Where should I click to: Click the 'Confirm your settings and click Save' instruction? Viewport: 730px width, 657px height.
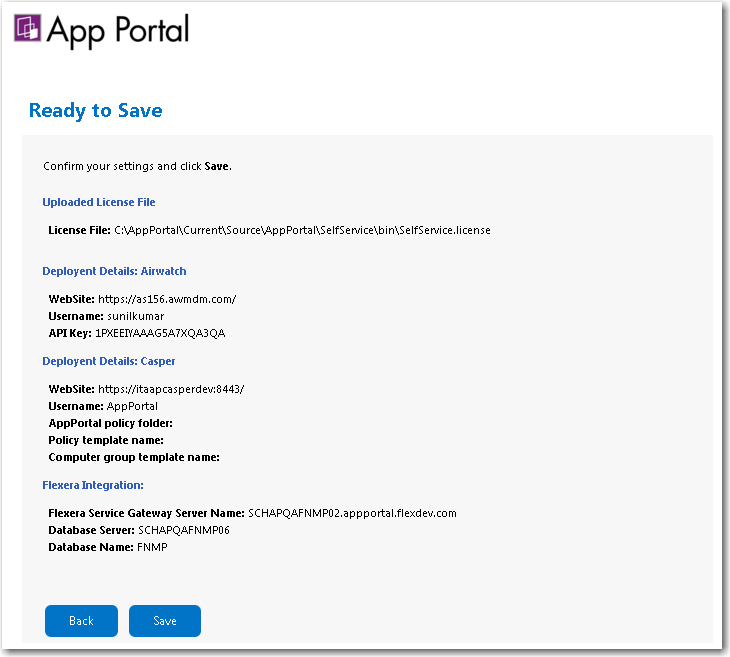[137, 166]
